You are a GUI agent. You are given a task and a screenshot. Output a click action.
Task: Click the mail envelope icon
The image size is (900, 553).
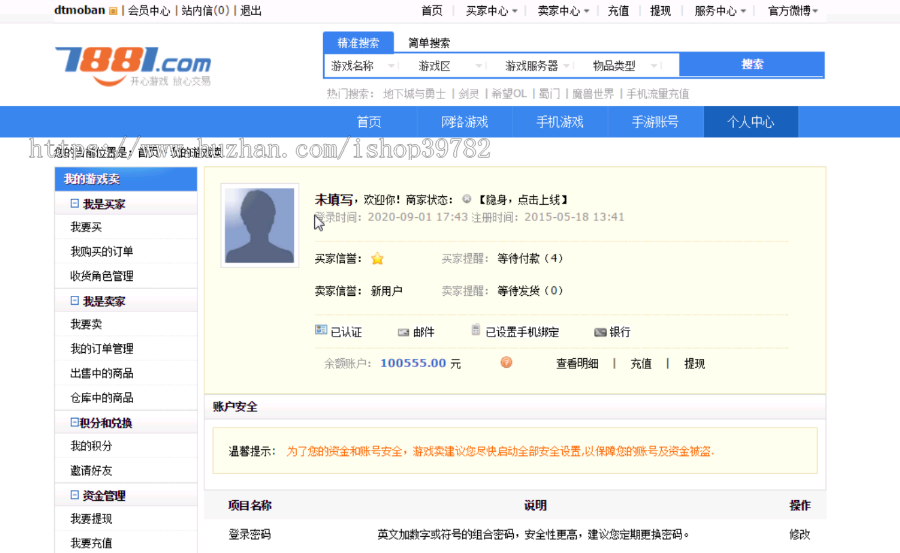point(403,332)
